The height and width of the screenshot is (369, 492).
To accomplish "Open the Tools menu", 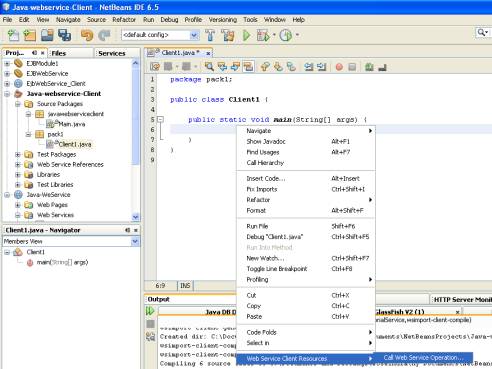I will 250,20.
